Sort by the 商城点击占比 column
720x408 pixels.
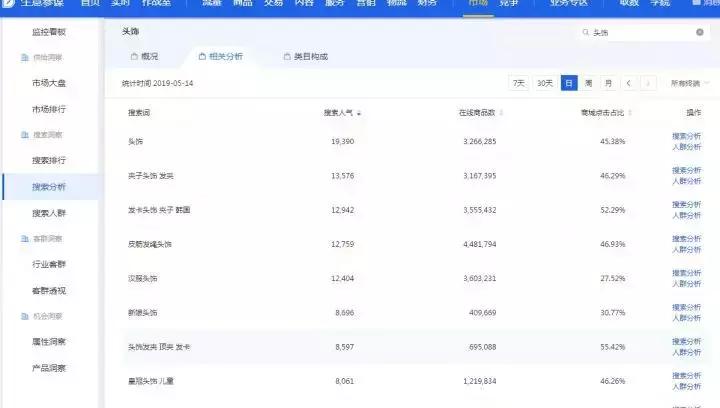coord(606,112)
